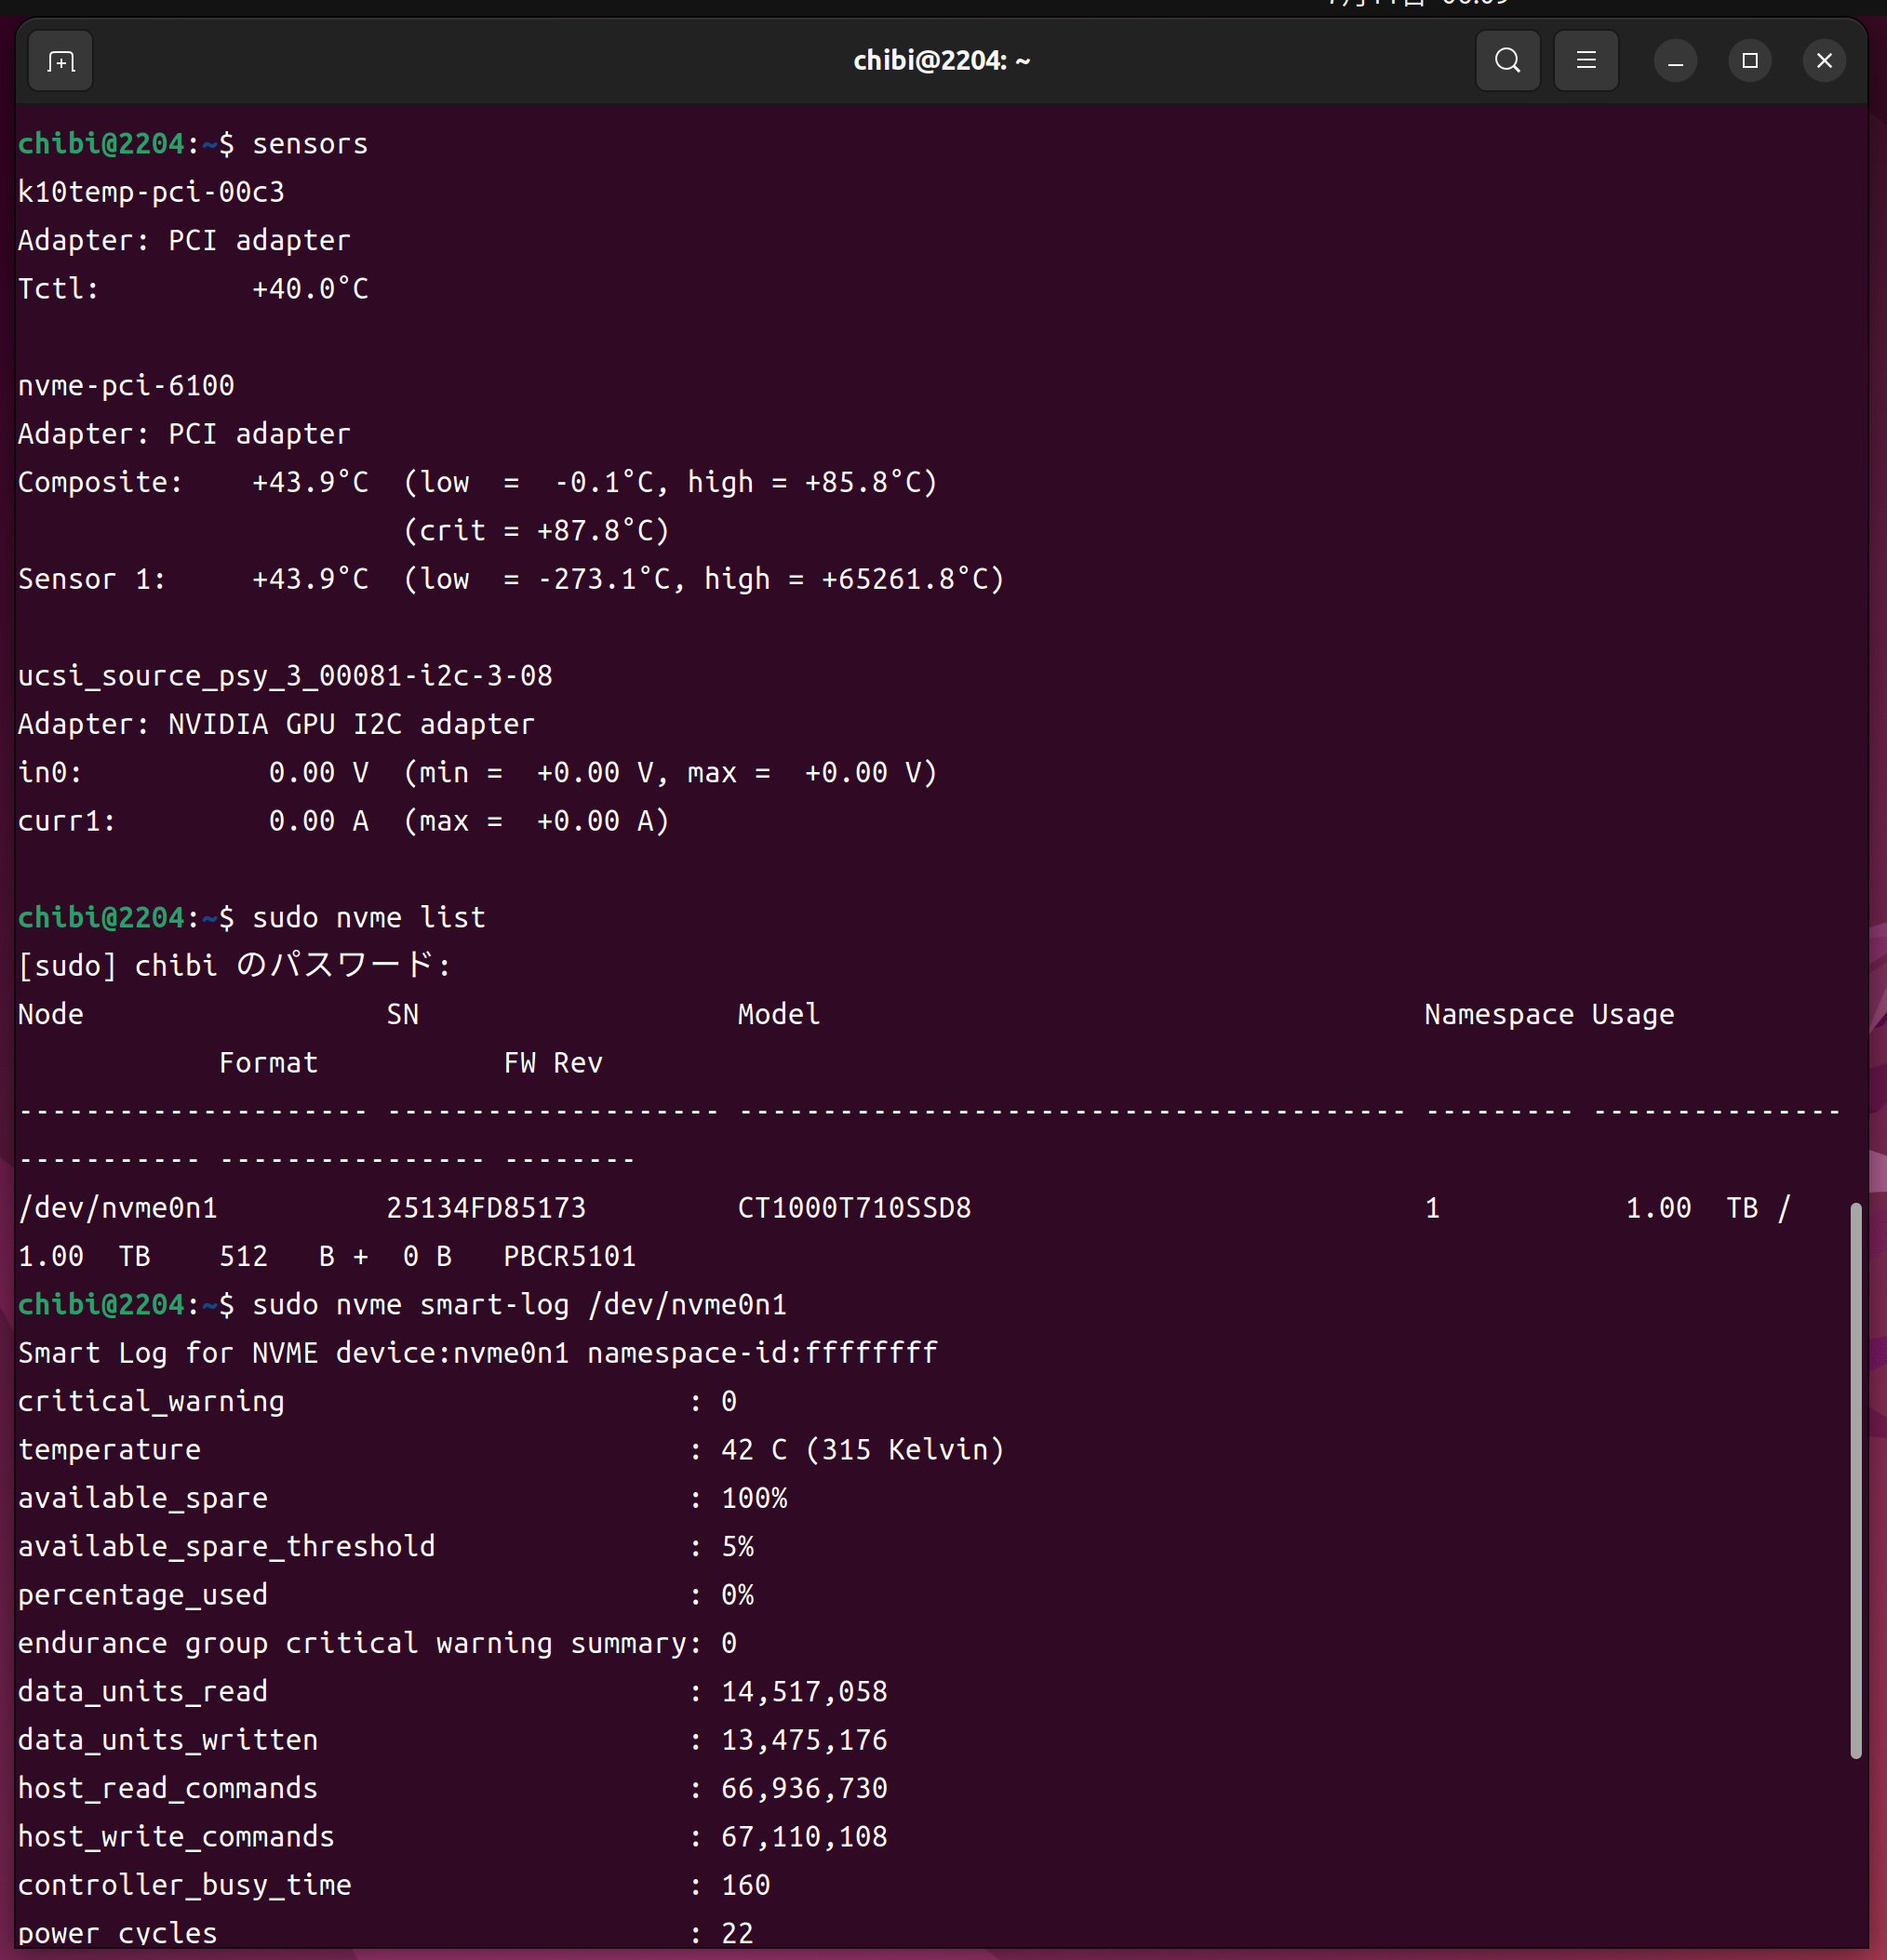1887x1960 pixels.
Task: Click the power_cycles line at bottom
Action: pos(118,1932)
